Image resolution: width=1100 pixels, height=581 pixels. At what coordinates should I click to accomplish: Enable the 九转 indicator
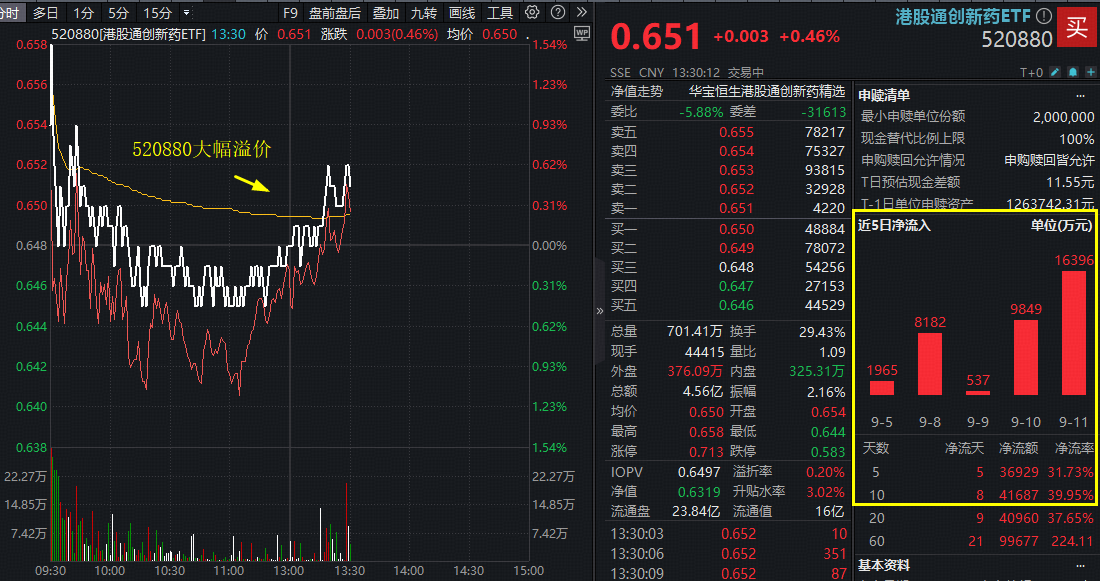click(x=424, y=13)
